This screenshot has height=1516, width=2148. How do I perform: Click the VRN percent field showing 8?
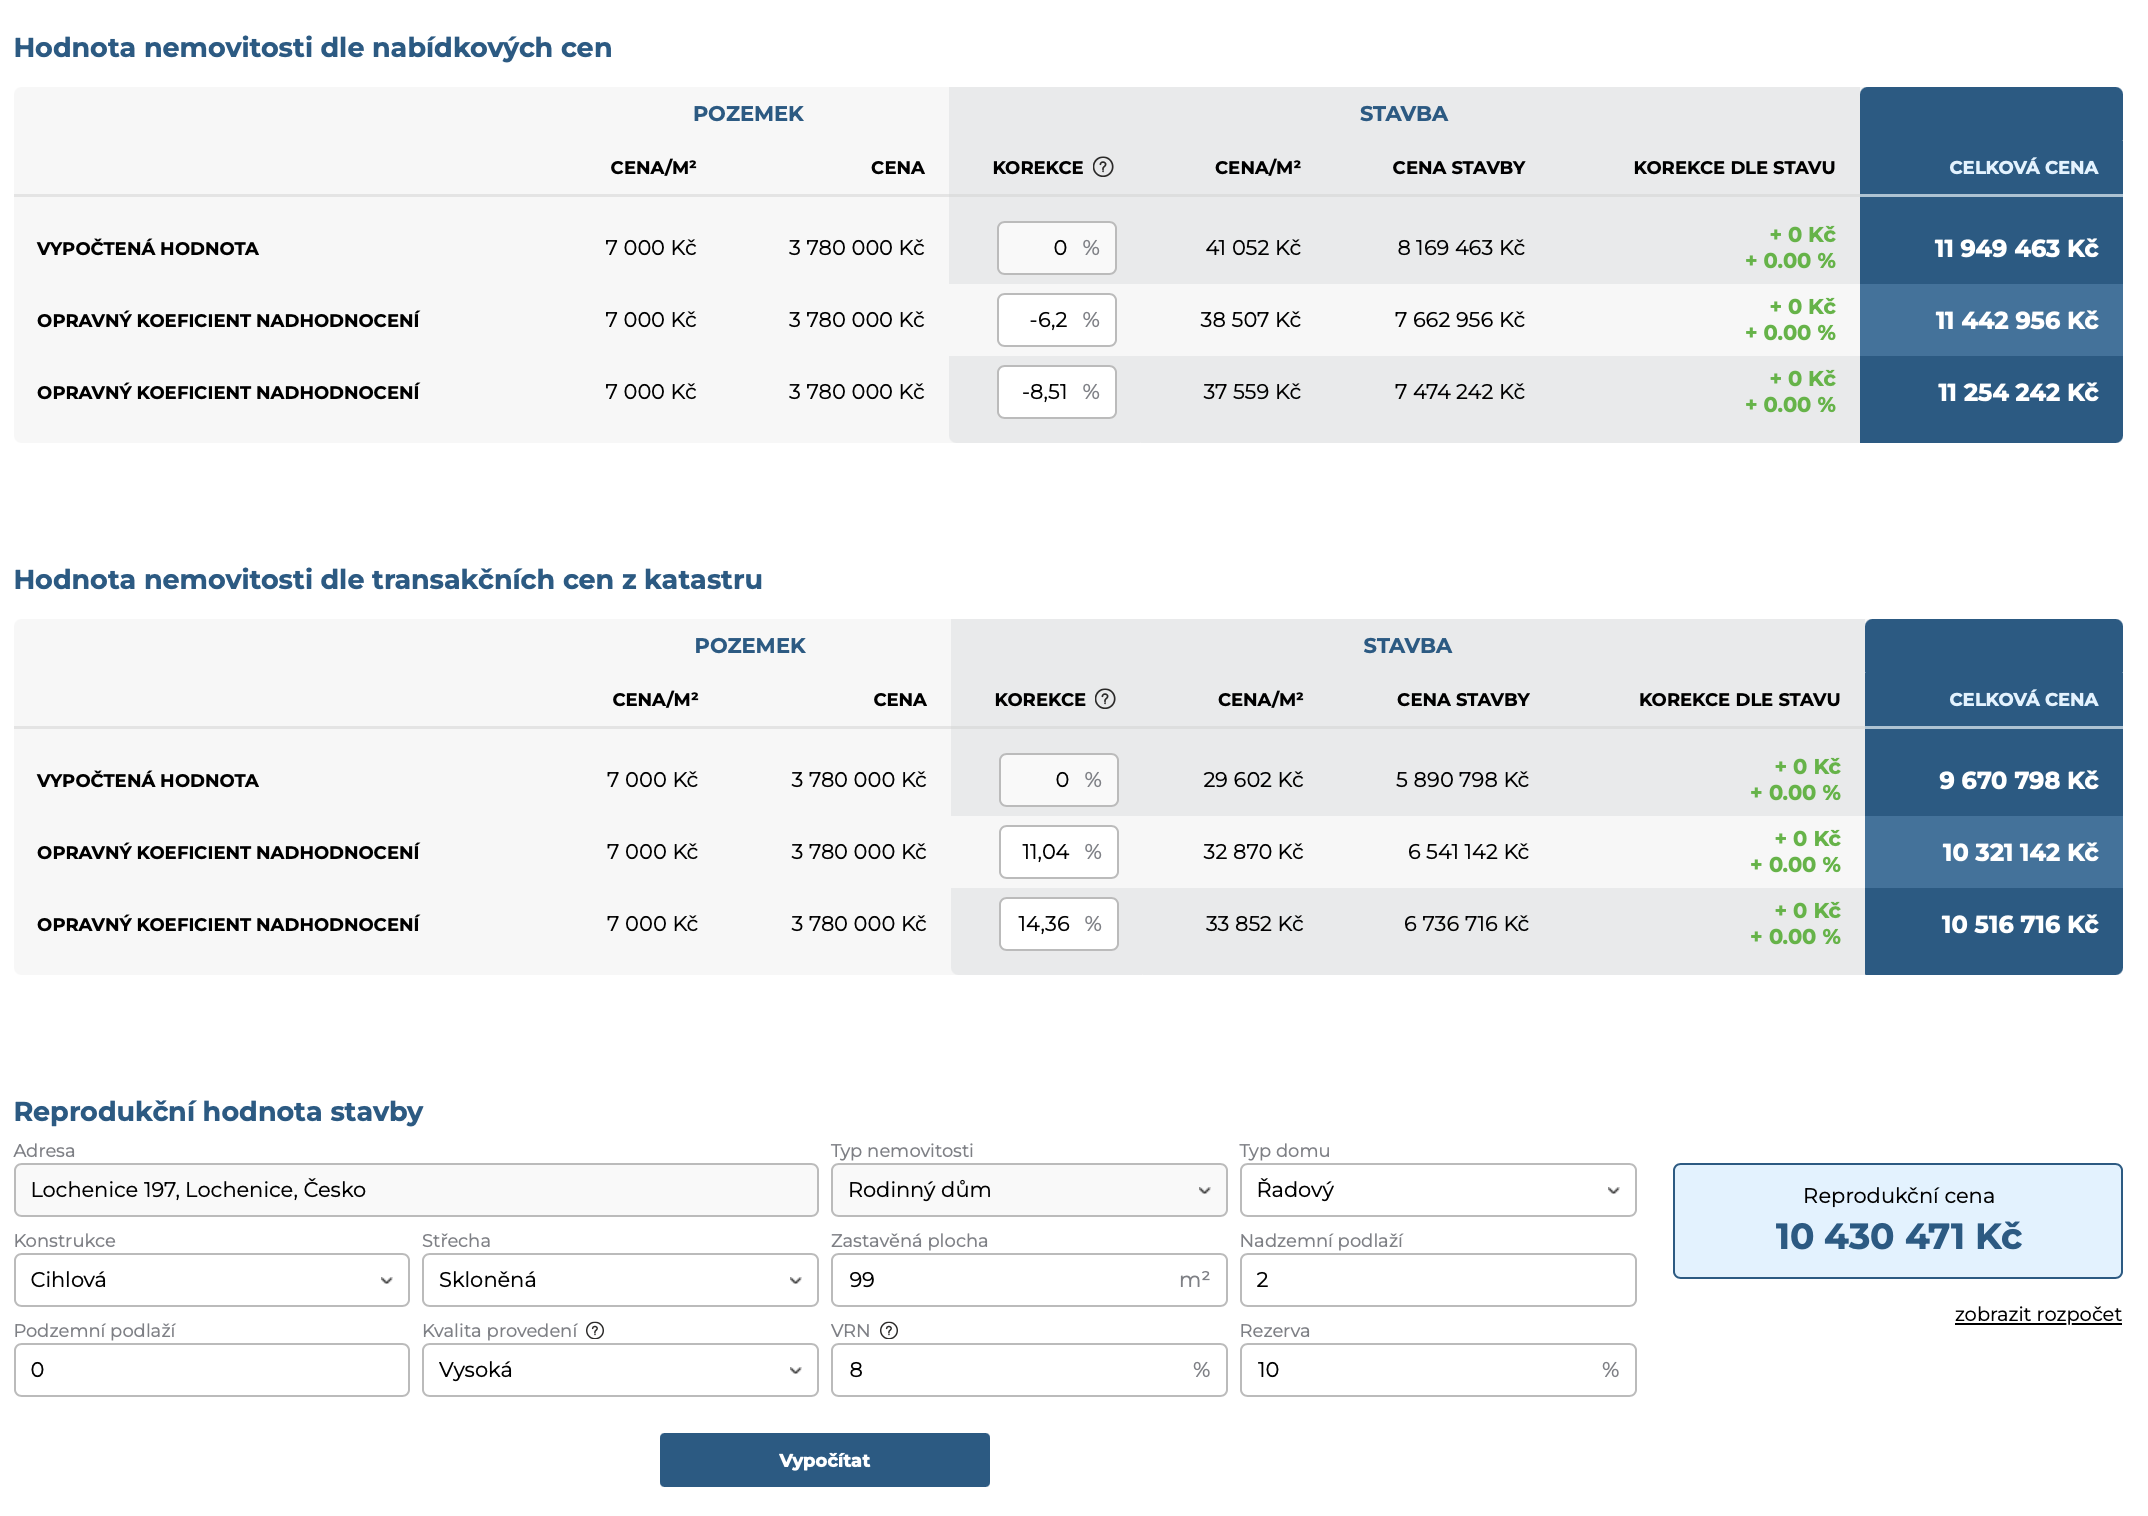point(1029,1370)
